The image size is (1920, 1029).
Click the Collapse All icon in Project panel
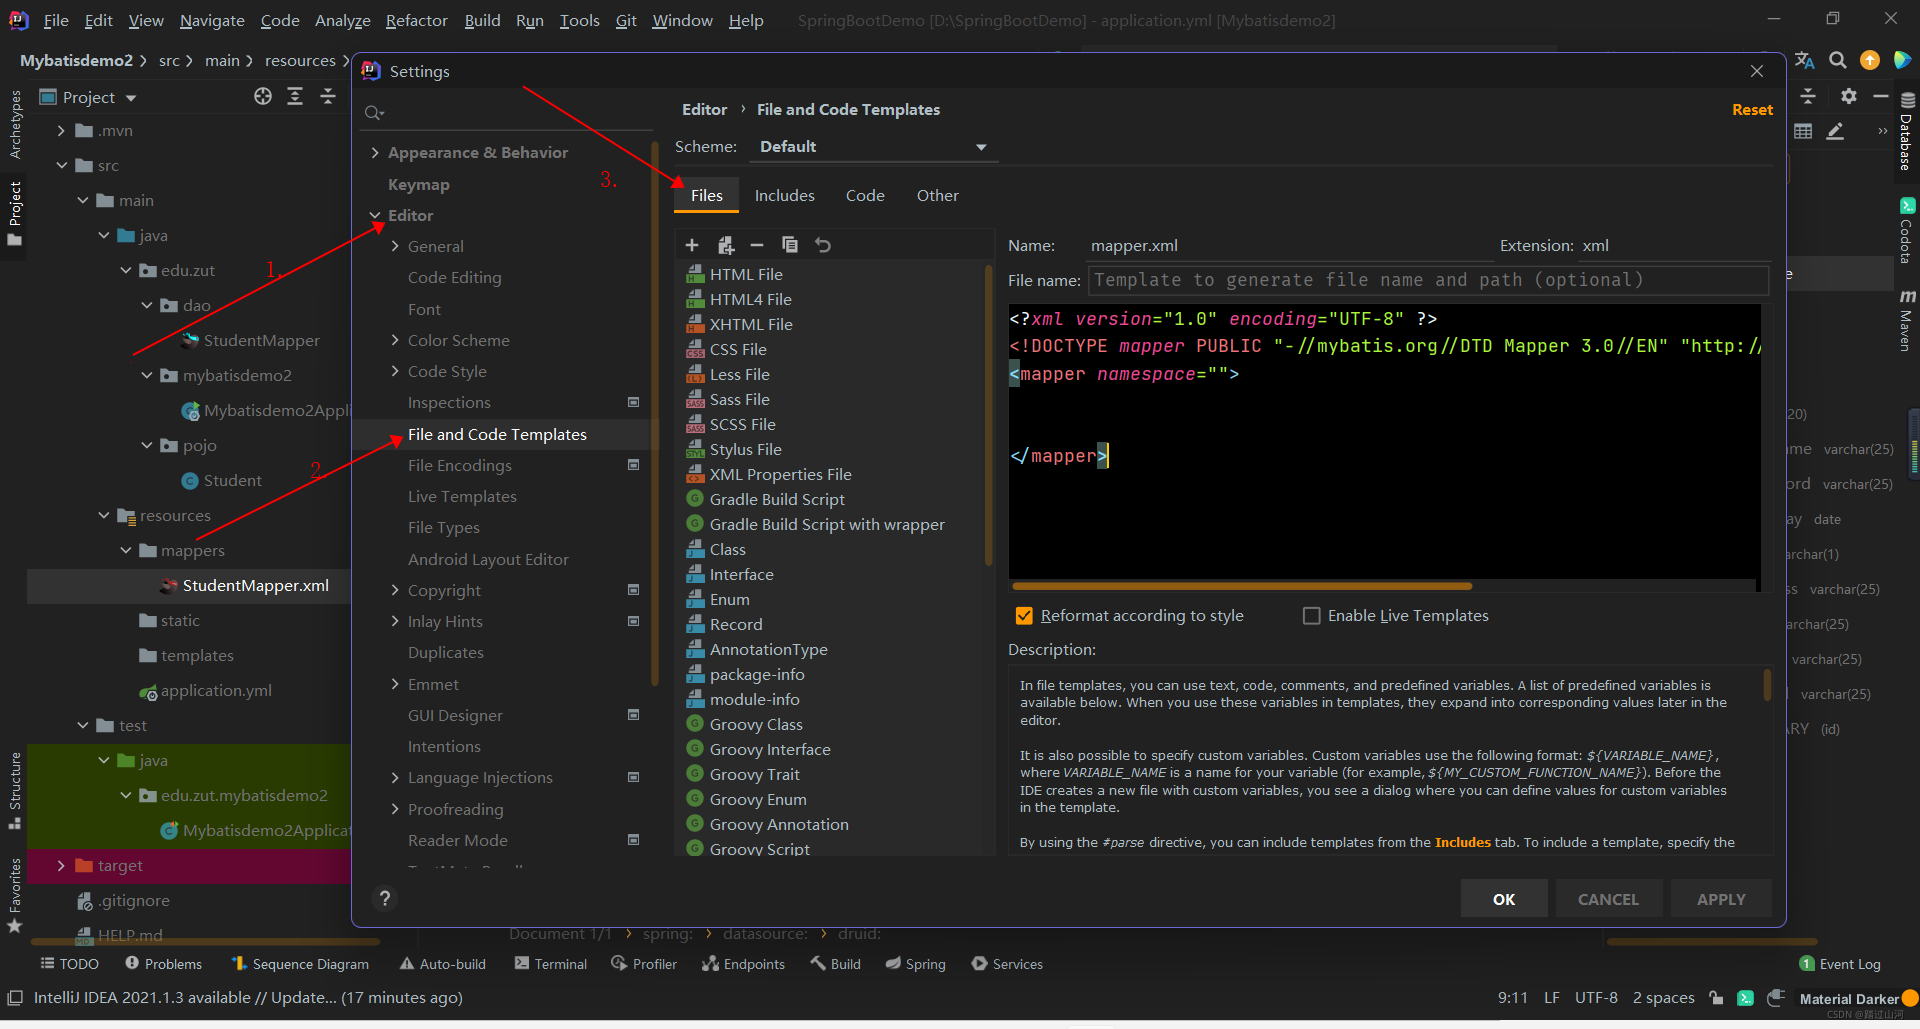pyautogui.click(x=328, y=96)
